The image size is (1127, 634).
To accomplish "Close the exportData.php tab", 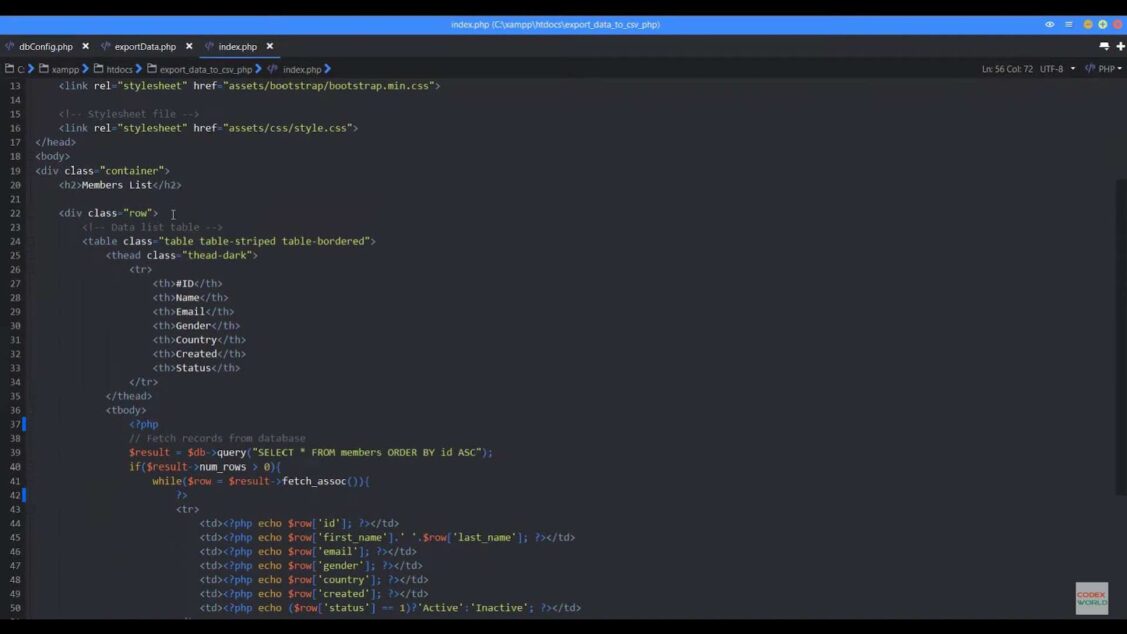I will pyautogui.click(x=189, y=46).
